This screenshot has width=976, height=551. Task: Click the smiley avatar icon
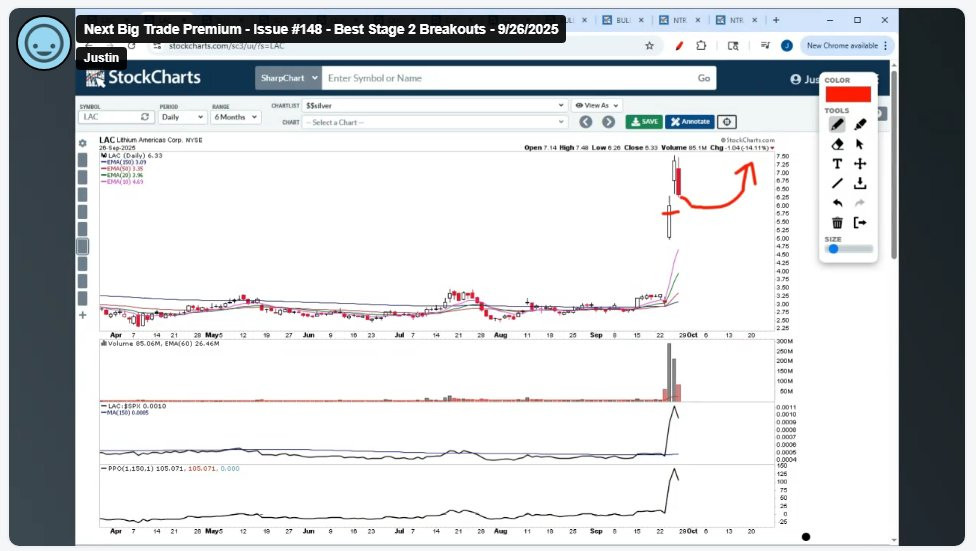click(44, 43)
